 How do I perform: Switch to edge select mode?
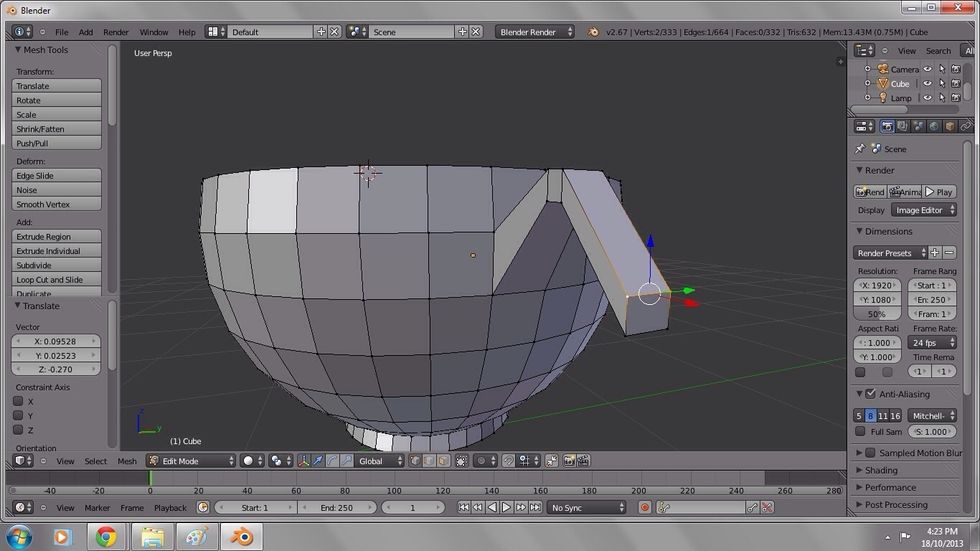coord(429,461)
